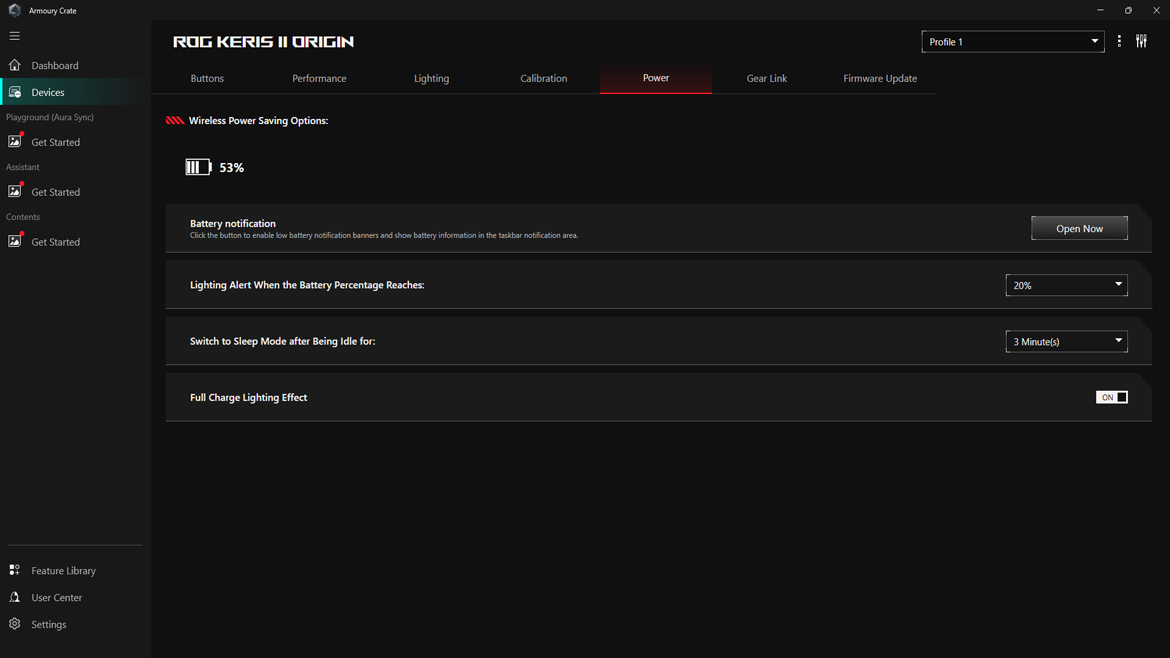1170x658 pixels.
Task: Click the Devices icon in the sidebar
Action: (15, 92)
